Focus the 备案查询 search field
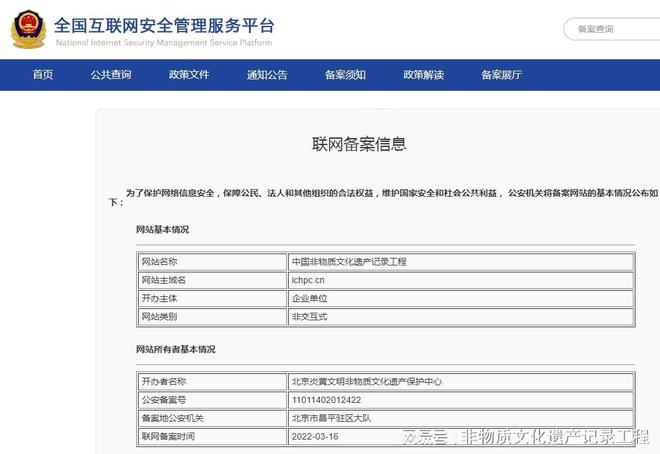 612,29
